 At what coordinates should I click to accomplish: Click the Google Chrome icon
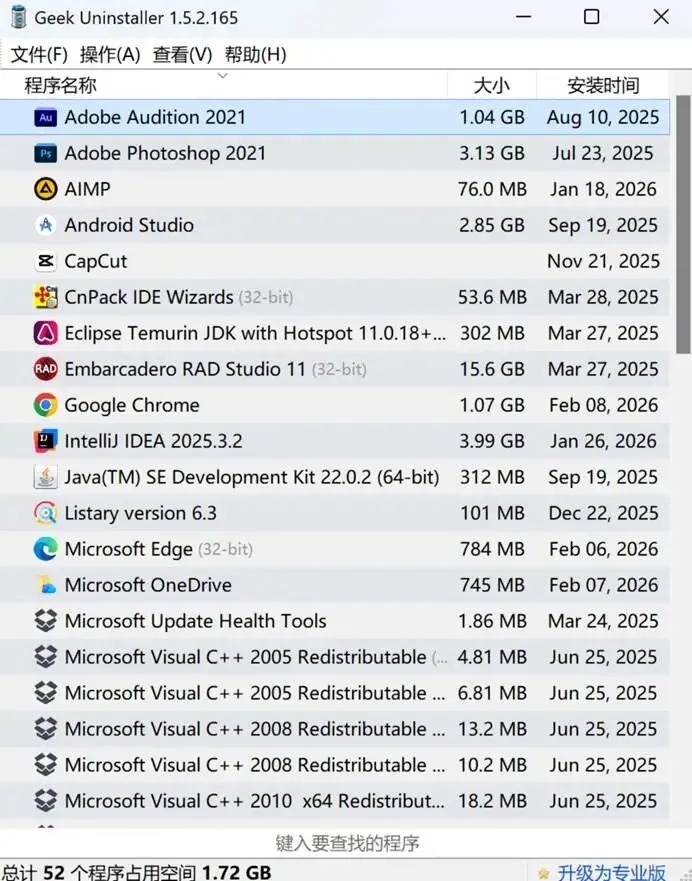pos(45,405)
